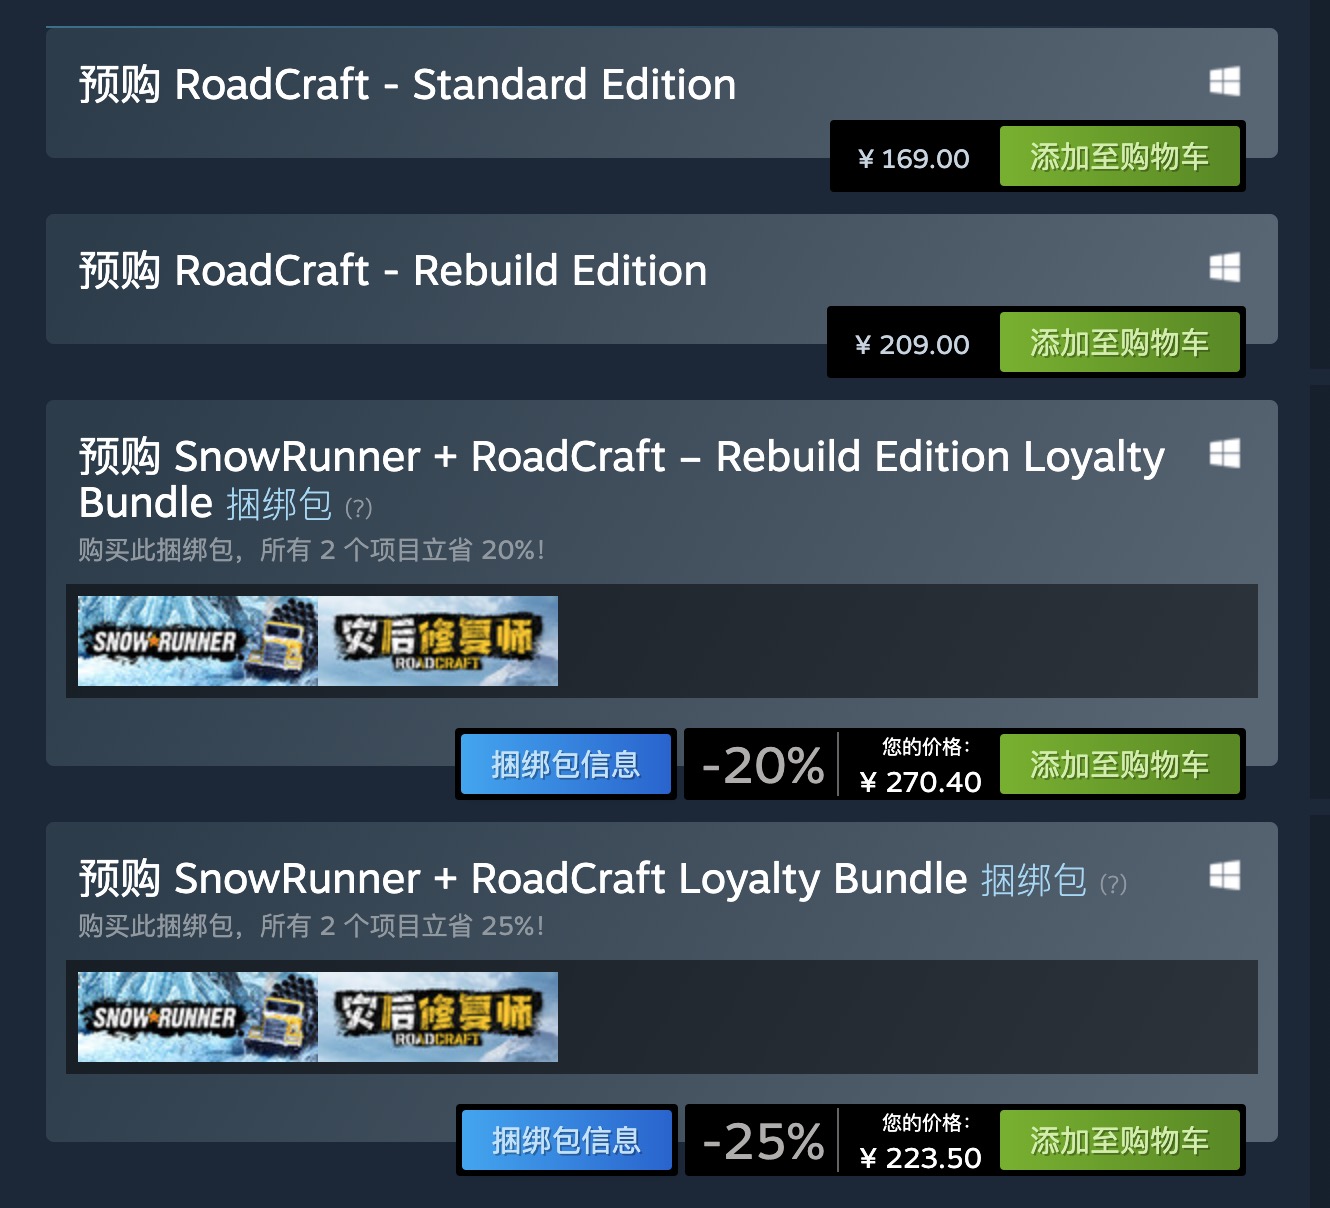Add the 25% off Loyalty bundle to cart
The height and width of the screenshot is (1208, 1330).
pyautogui.click(x=1120, y=1141)
